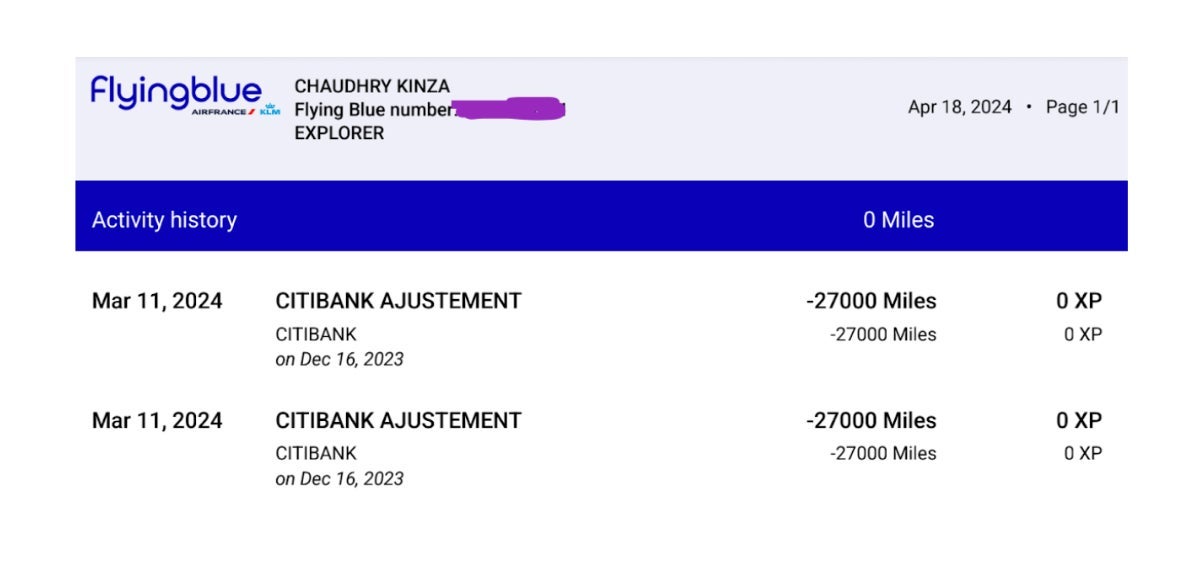Image resolution: width=1186 pixels, height=562 pixels.
Task: Click the Air France logo
Action: pos(223,112)
